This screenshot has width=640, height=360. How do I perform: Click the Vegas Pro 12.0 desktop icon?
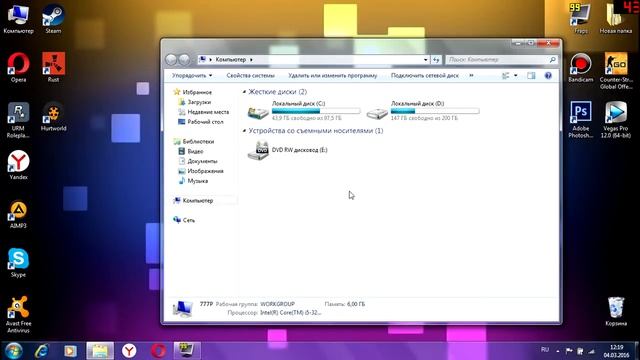click(x=616, y=120)
